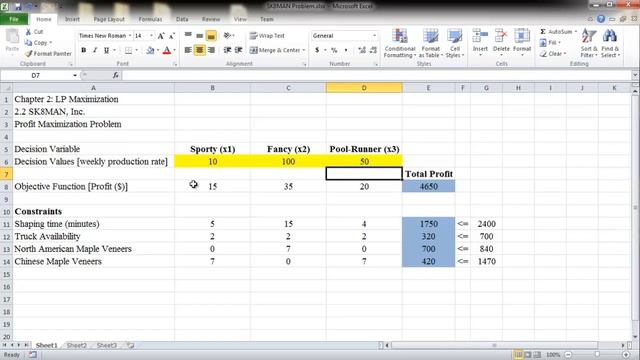The width and height of the screenshot is (640, 360).
Task: Toggle Bottom Align
Action: [x=211, y=36]
